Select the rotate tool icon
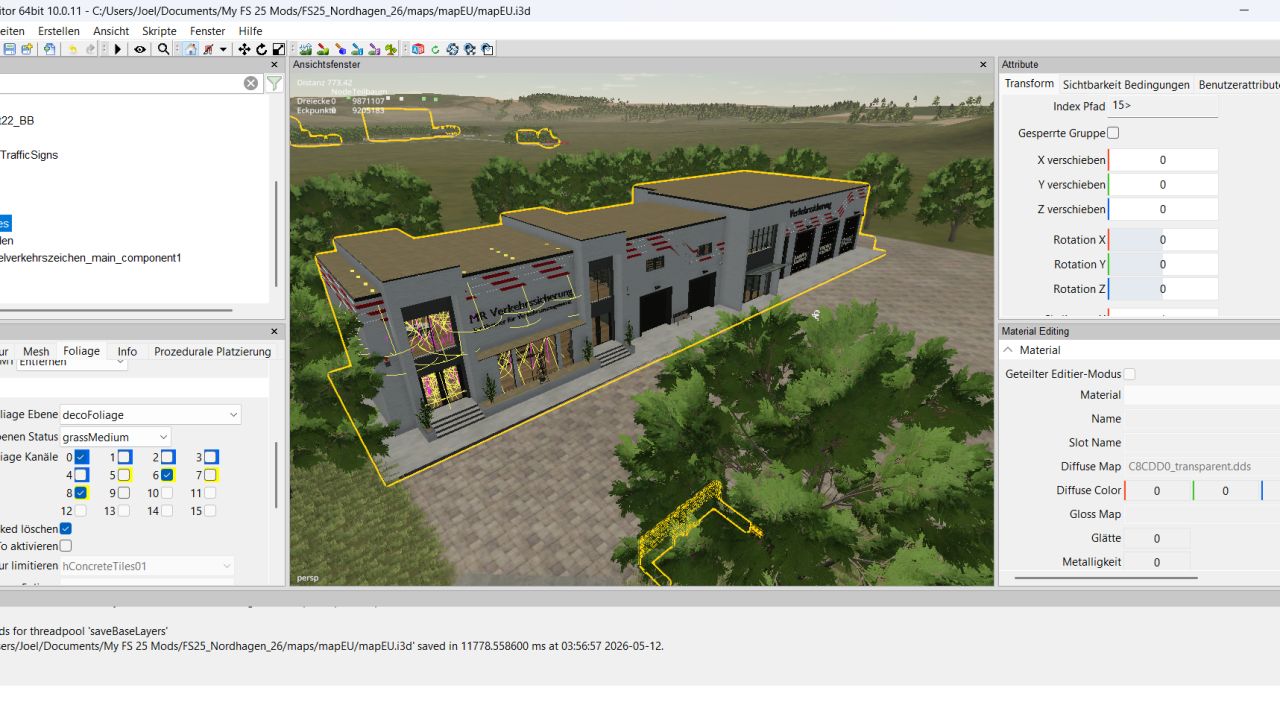 (261, 49)
